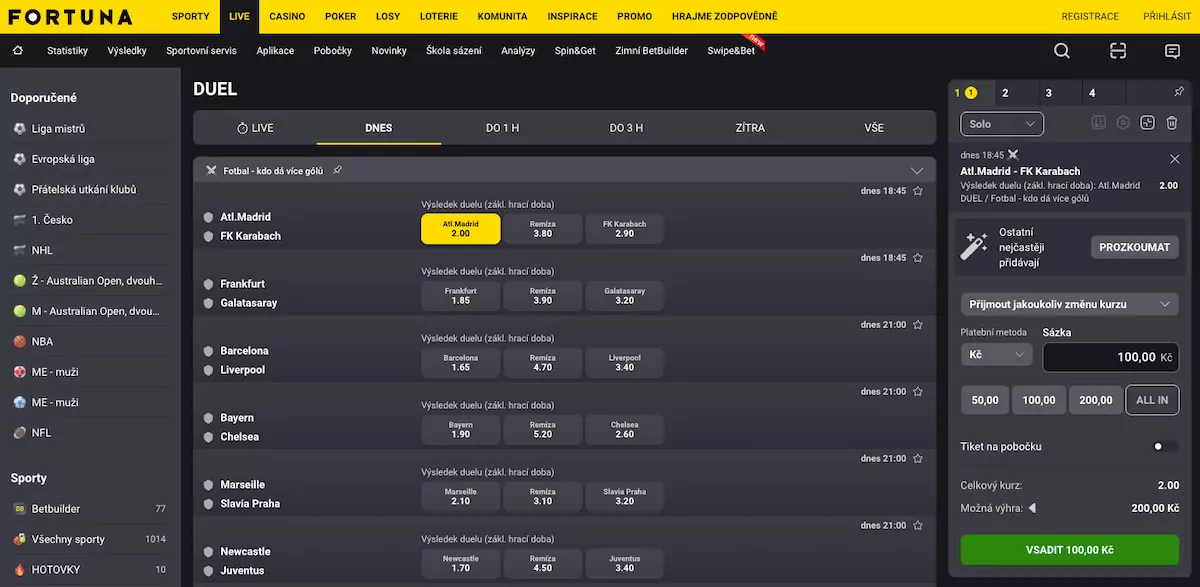
Task: Open the Solo bet type dropdown
Action: coord(1002,124)
